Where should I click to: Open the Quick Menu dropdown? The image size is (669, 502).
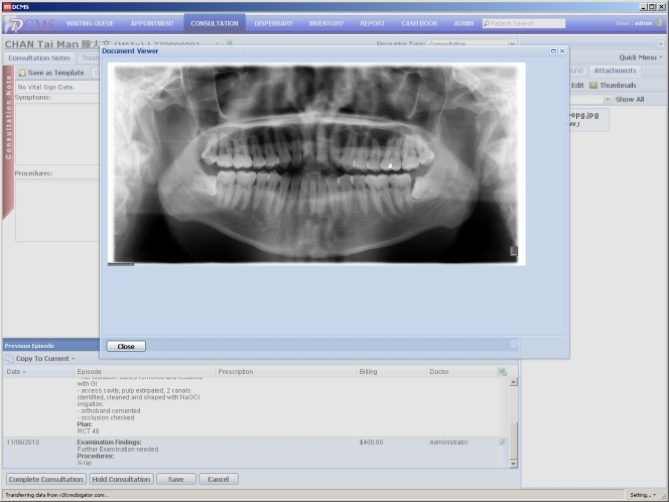coord(639,57)
